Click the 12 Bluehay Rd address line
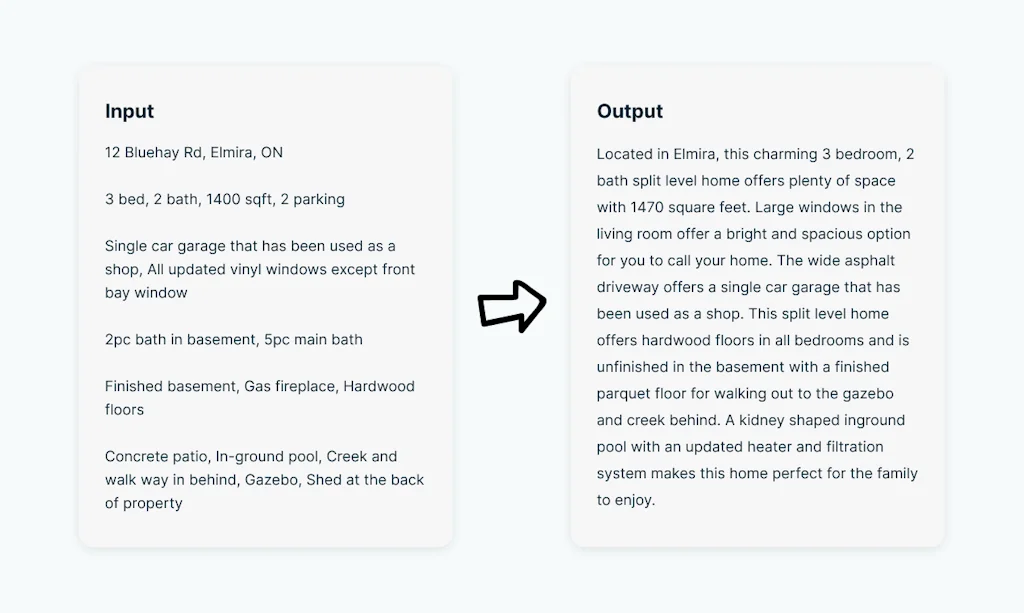Image resolution: width=1024 pixels, height=613 pixels. (193, 153)
